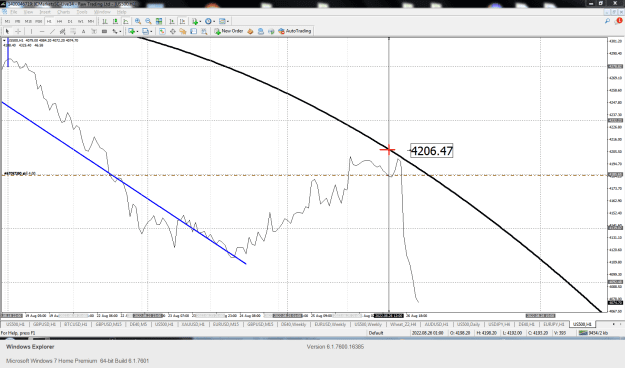Viewport: 625px width, 368px height.
Task: Switch chart to MN timeframe
Action: pyautogui.click(x=91, y=21)
